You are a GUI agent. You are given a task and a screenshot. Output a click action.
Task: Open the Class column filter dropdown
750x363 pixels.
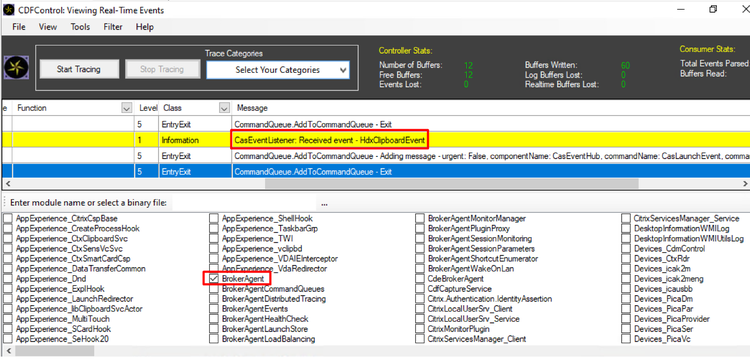tap(224, 108)
